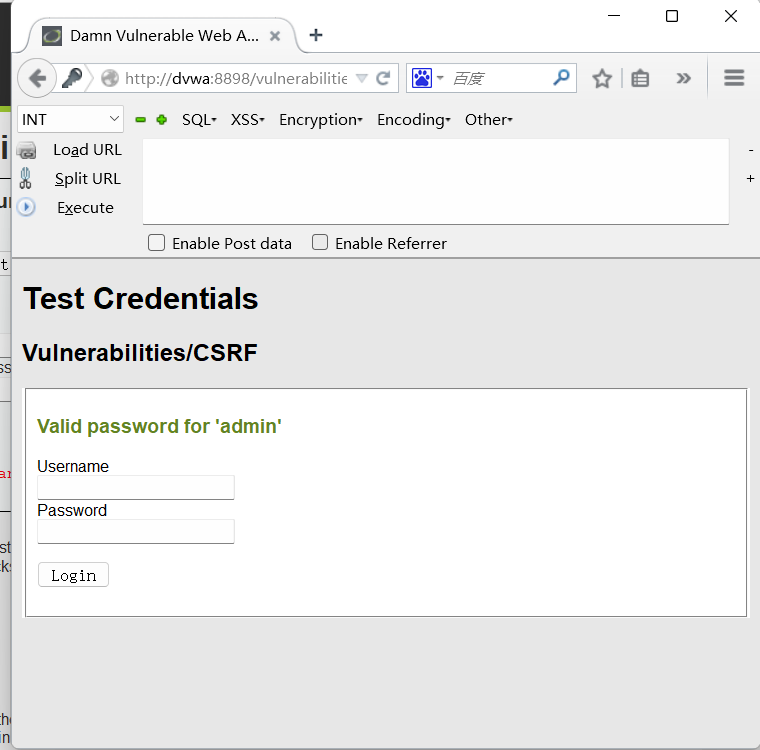The height and width of the screenshot is (750, 760).
Task: Open the Other menu in HackBar
Action: tap(489, 120)
